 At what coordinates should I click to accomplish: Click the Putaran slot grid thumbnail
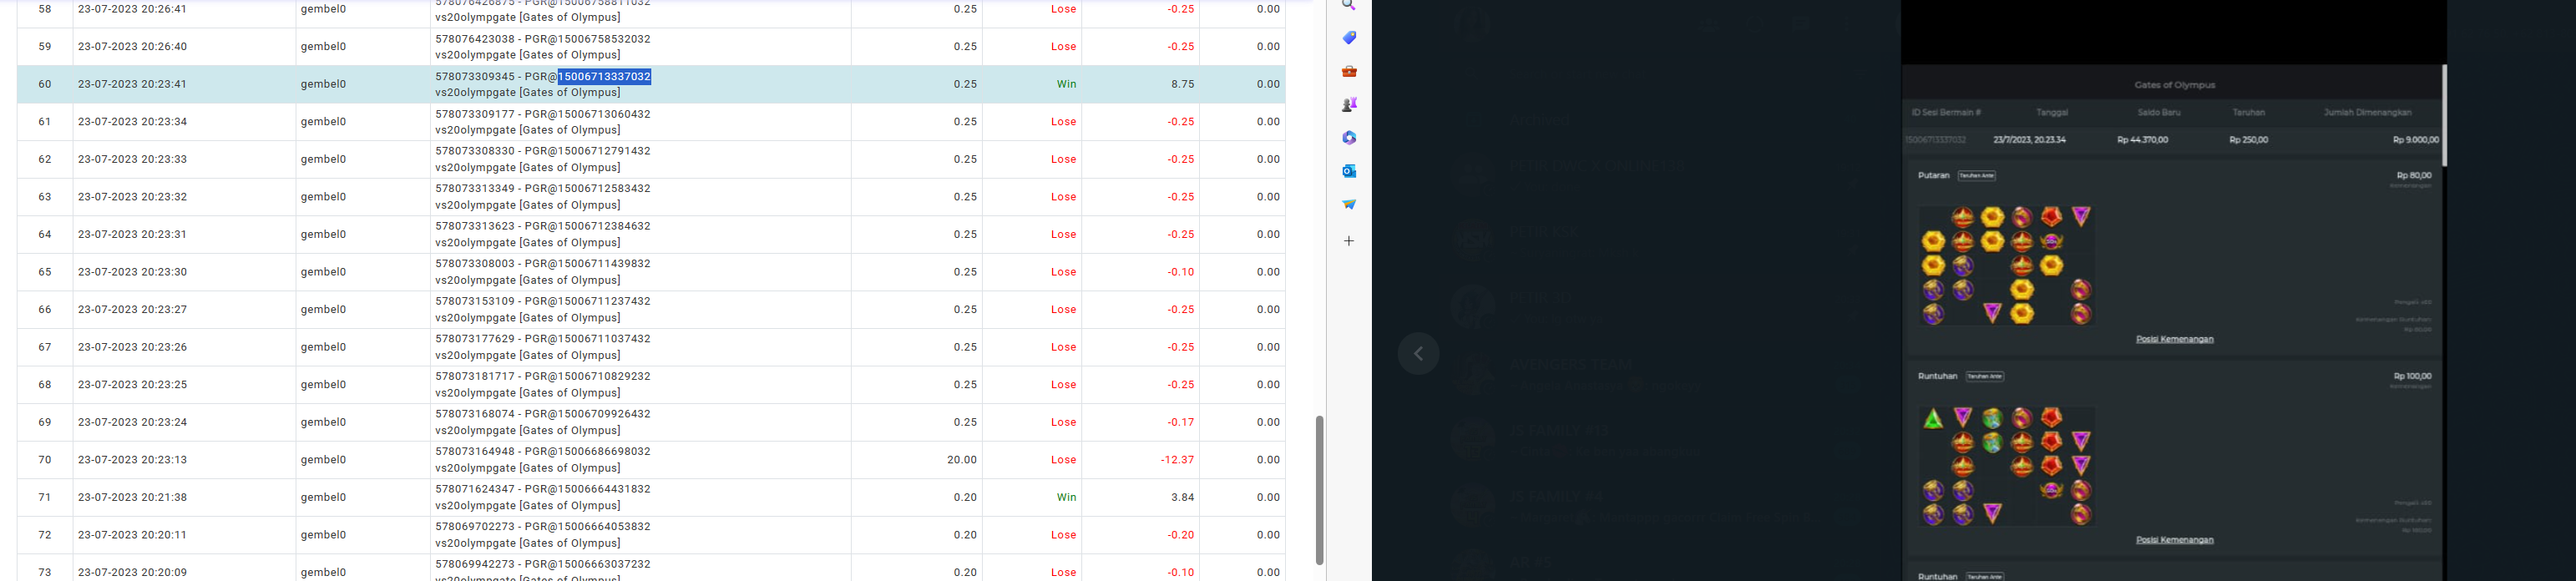[2007, 265]
